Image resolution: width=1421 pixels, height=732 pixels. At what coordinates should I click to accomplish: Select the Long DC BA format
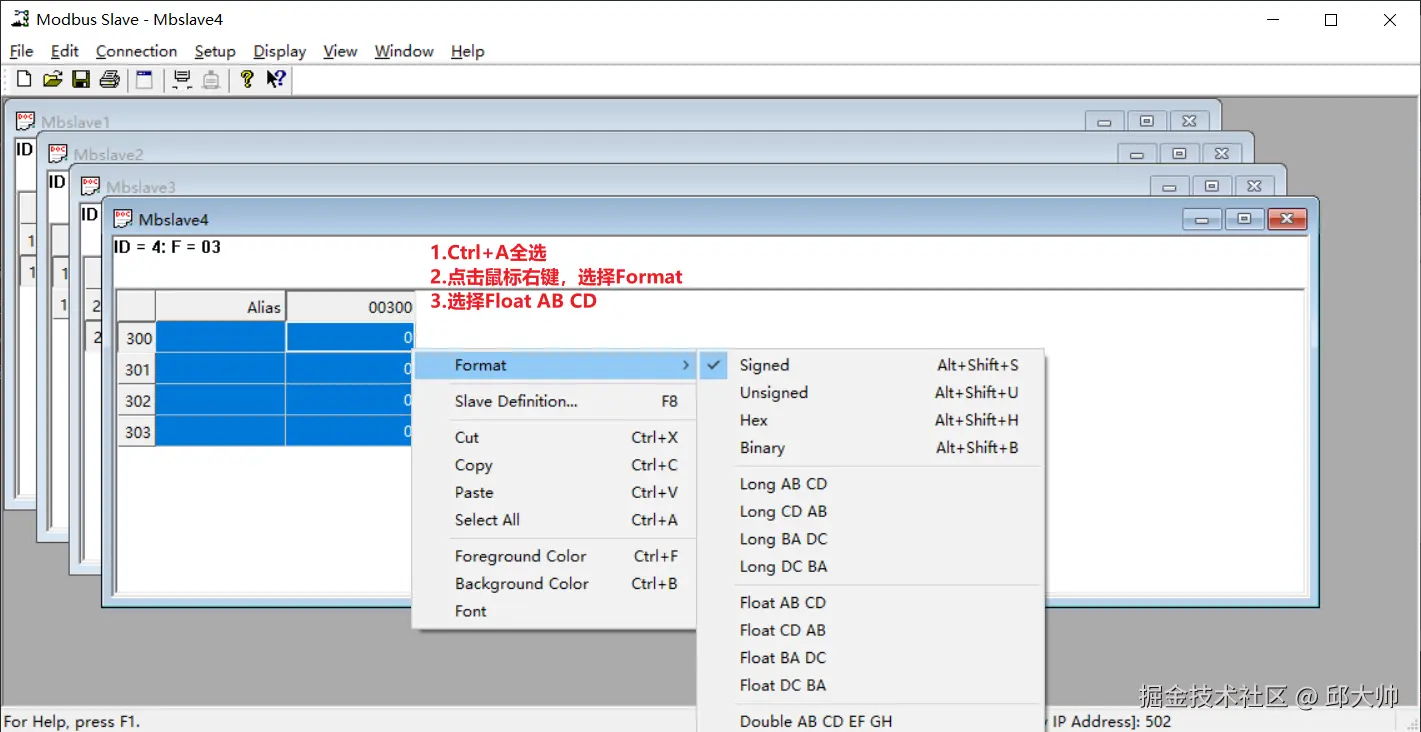(871, 566)
